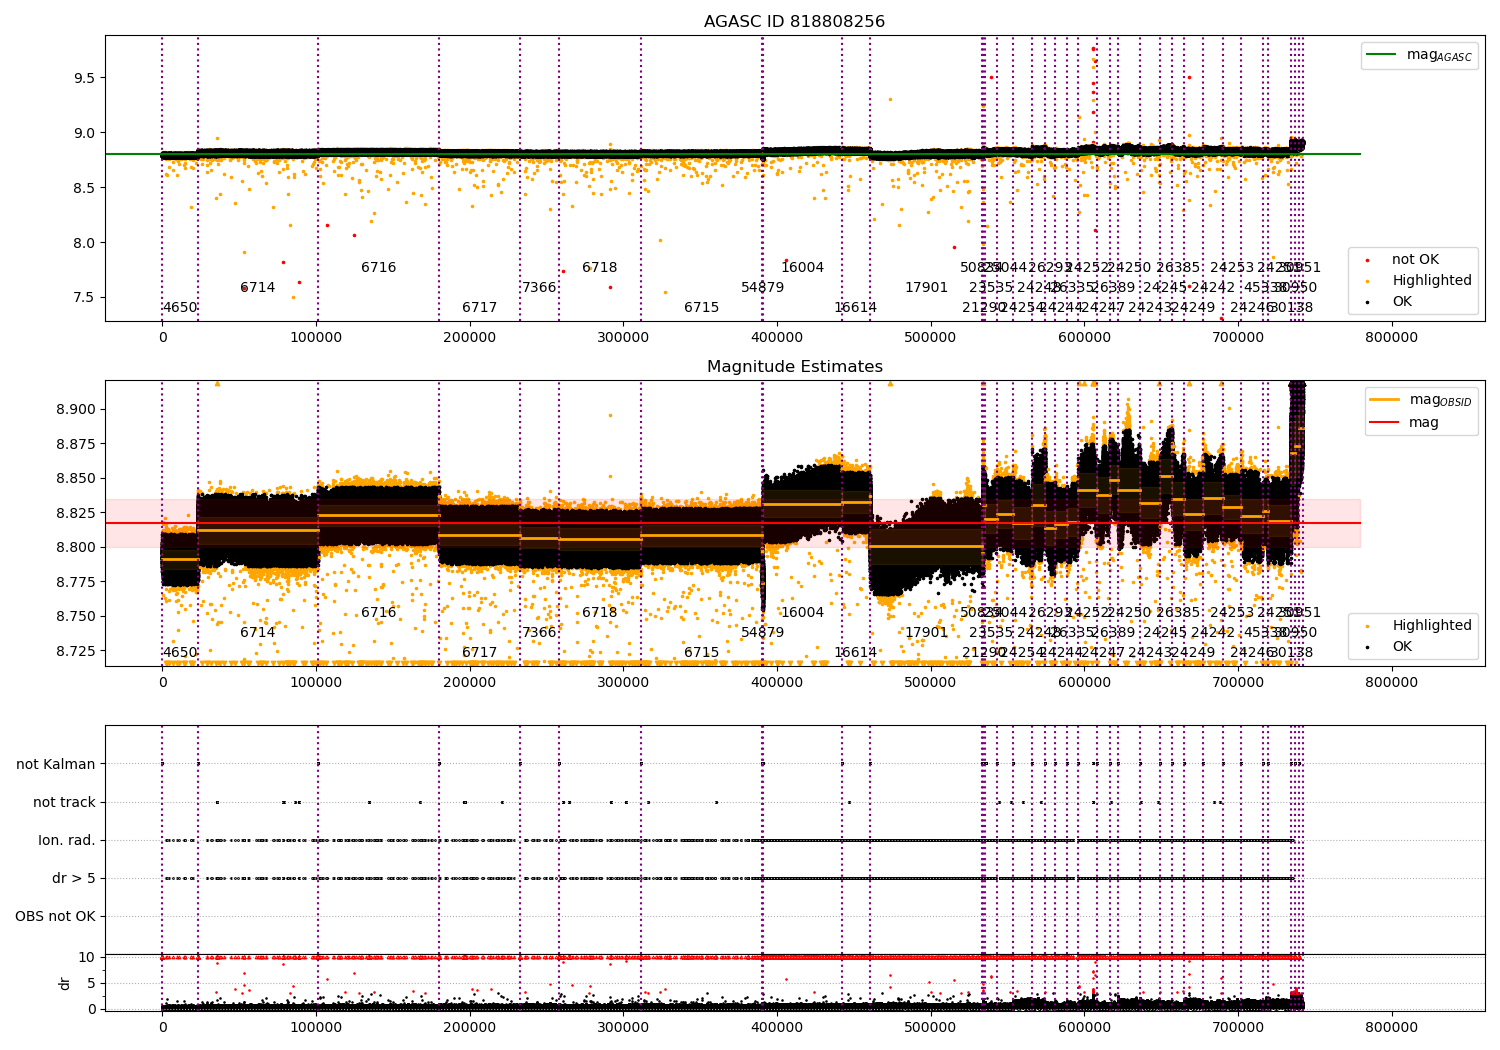This screenshot has width=1500, height=1050.
Task: Click the 8.850 tick on the middle plot y-axis
Action: click(x=76, y=479)
